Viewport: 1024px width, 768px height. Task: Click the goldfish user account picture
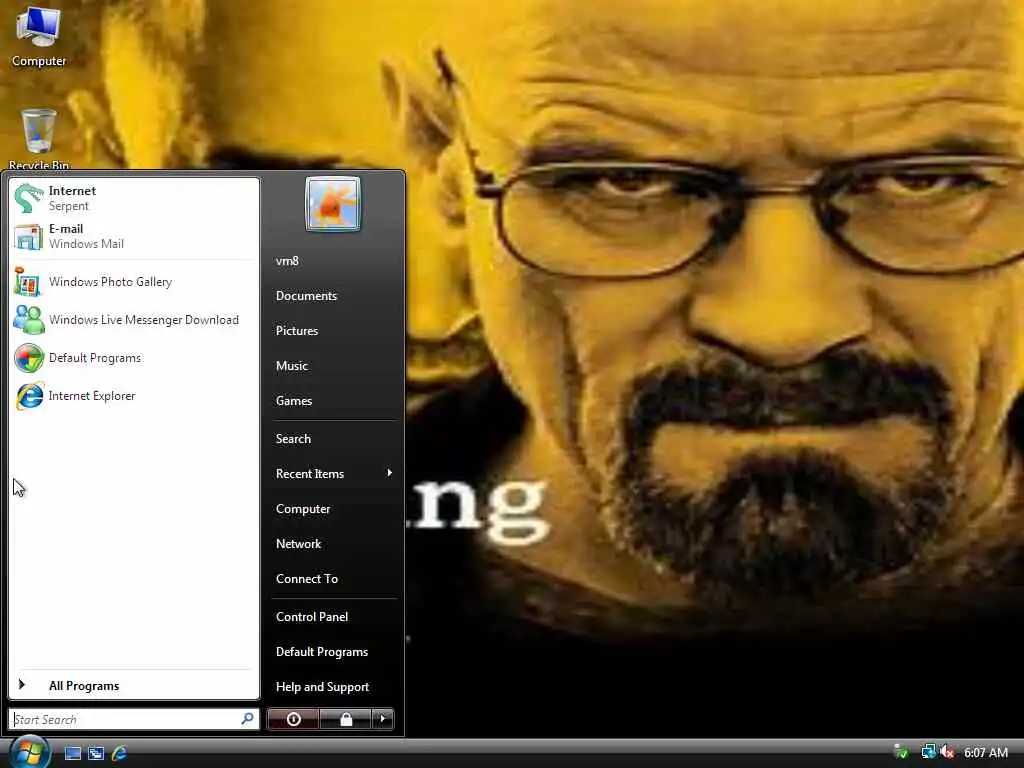(x=332, y=204)
